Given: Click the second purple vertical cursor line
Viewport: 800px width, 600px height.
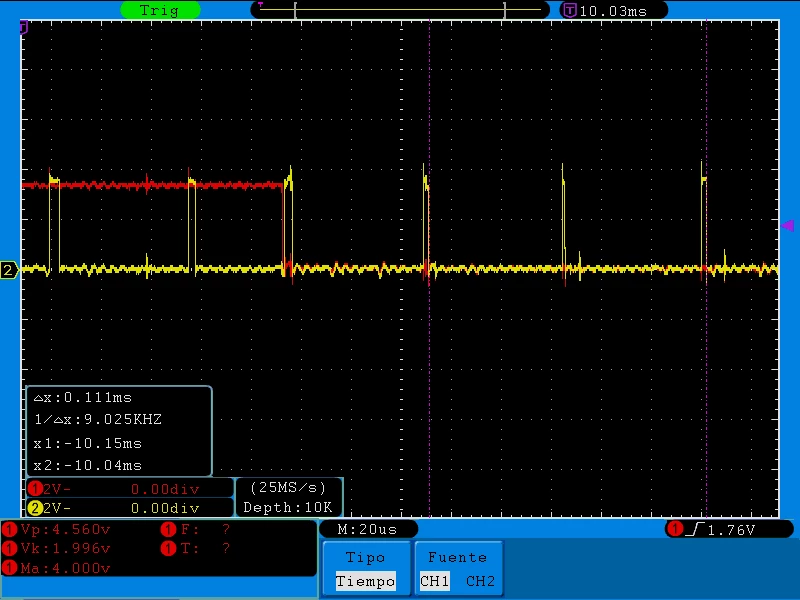Looking at the screenshot, I should (707, 269).
